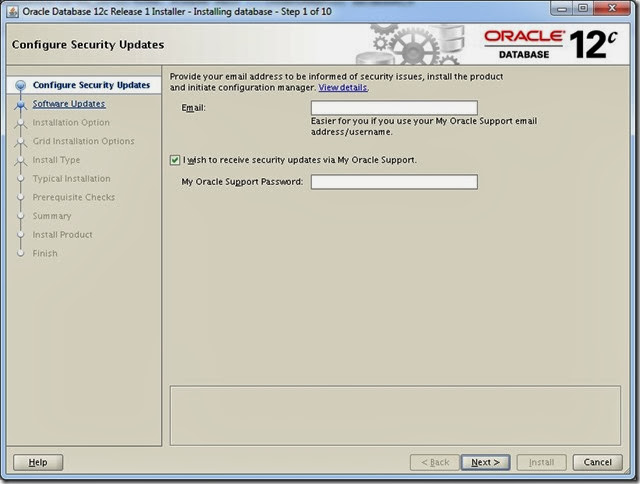
Task: Click the My Oracle Support Password label
Action: [x=242, y=182]
